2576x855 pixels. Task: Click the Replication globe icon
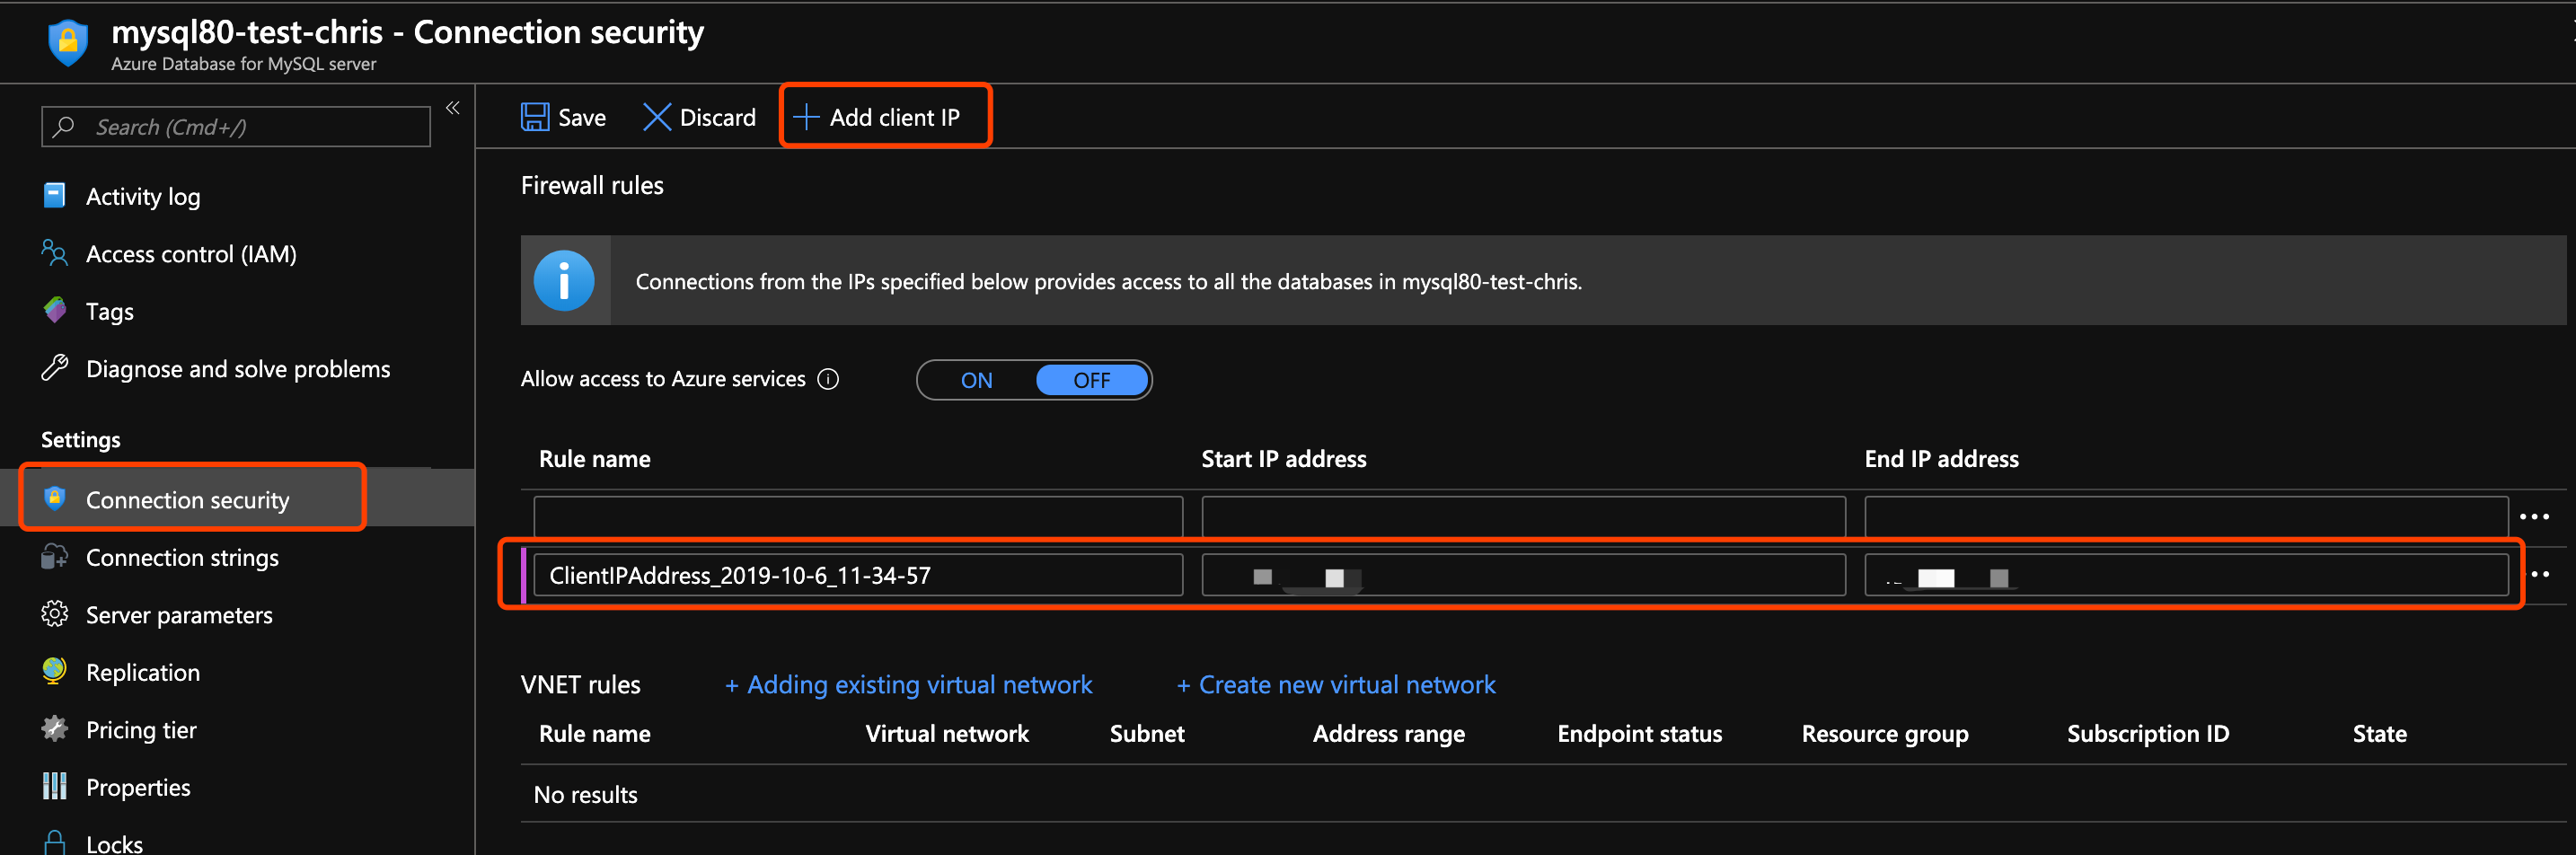pyautogui.click(x=55, y=671)
